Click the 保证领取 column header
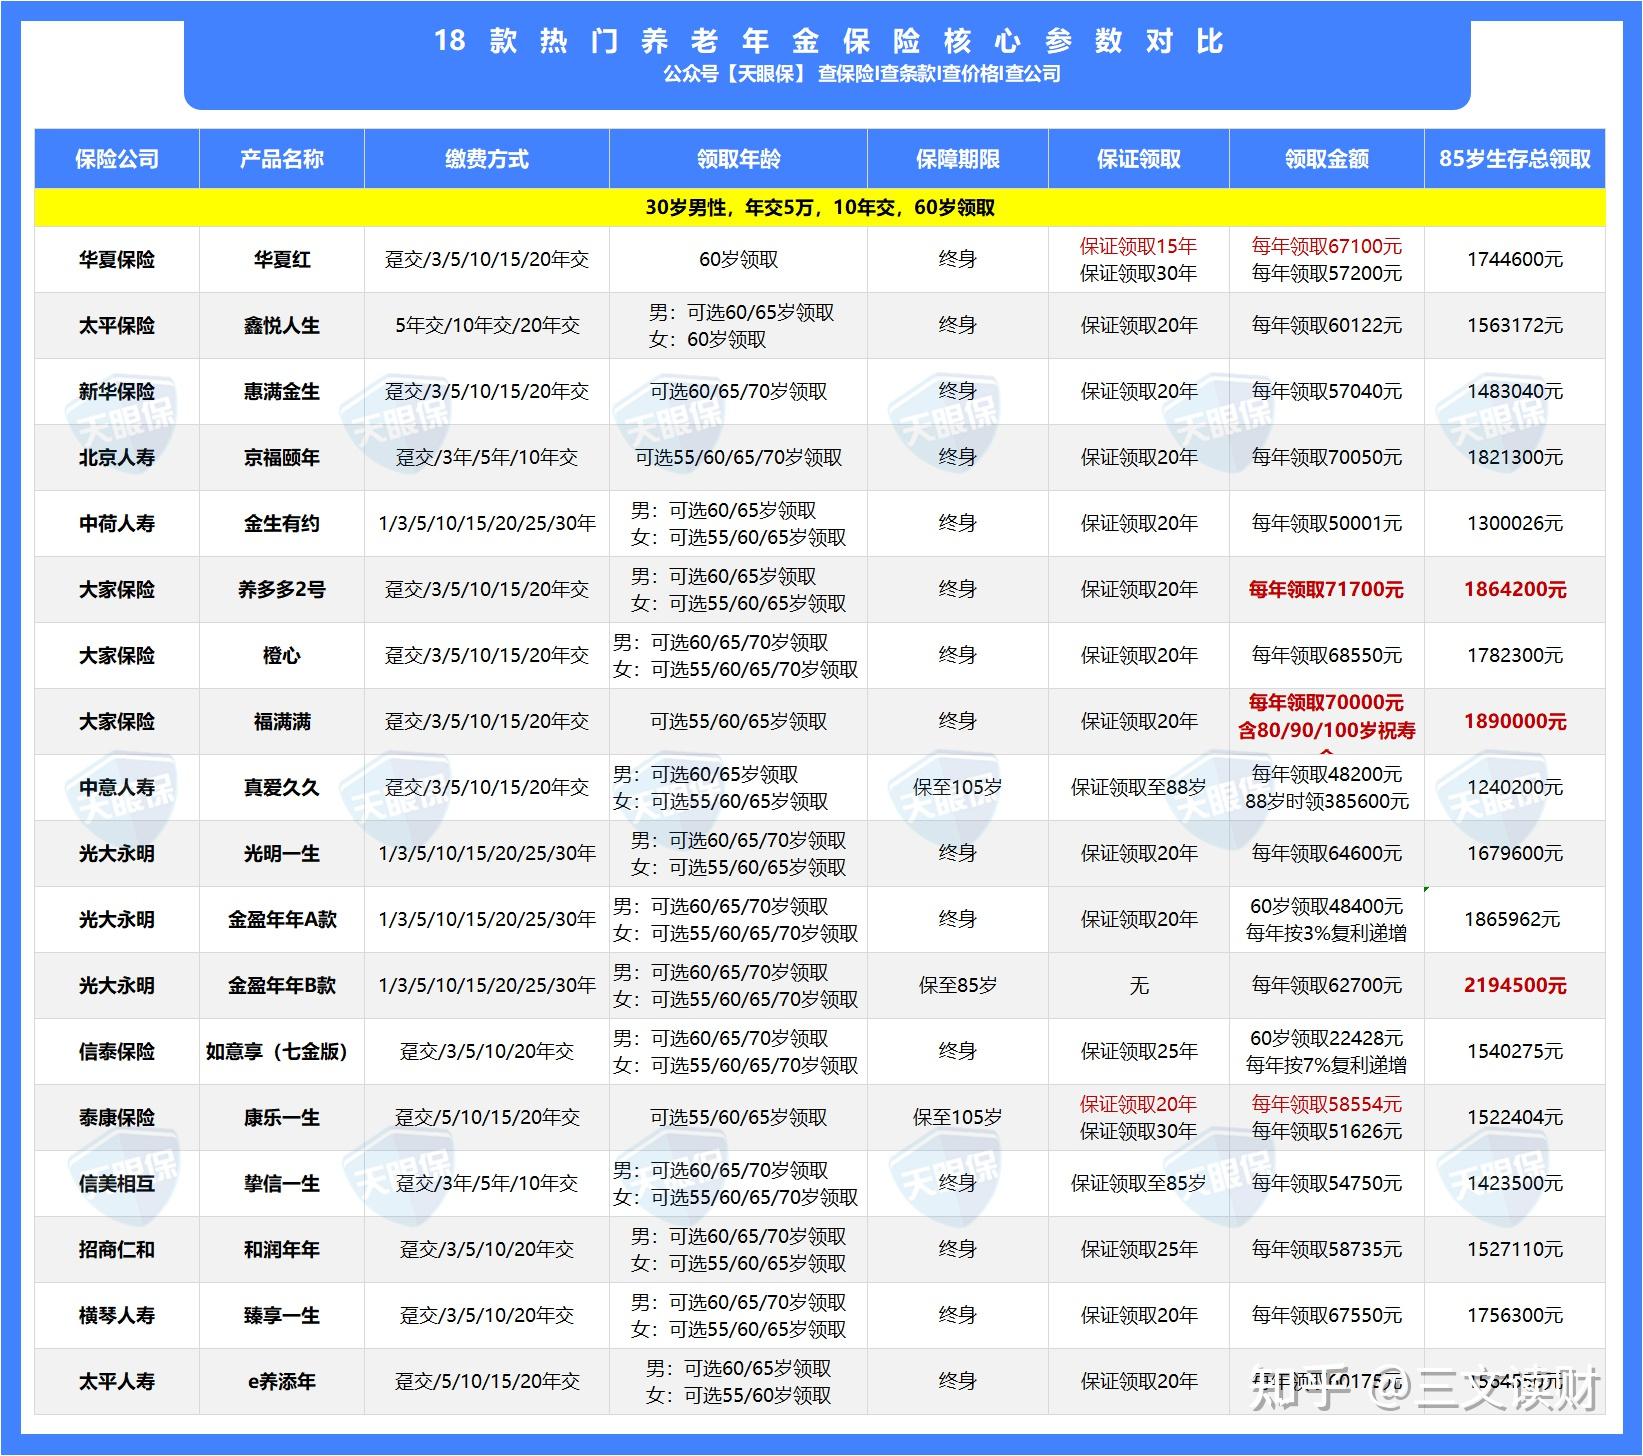The height and width of the screenshot is (1456, 1643). (1139, 159)
